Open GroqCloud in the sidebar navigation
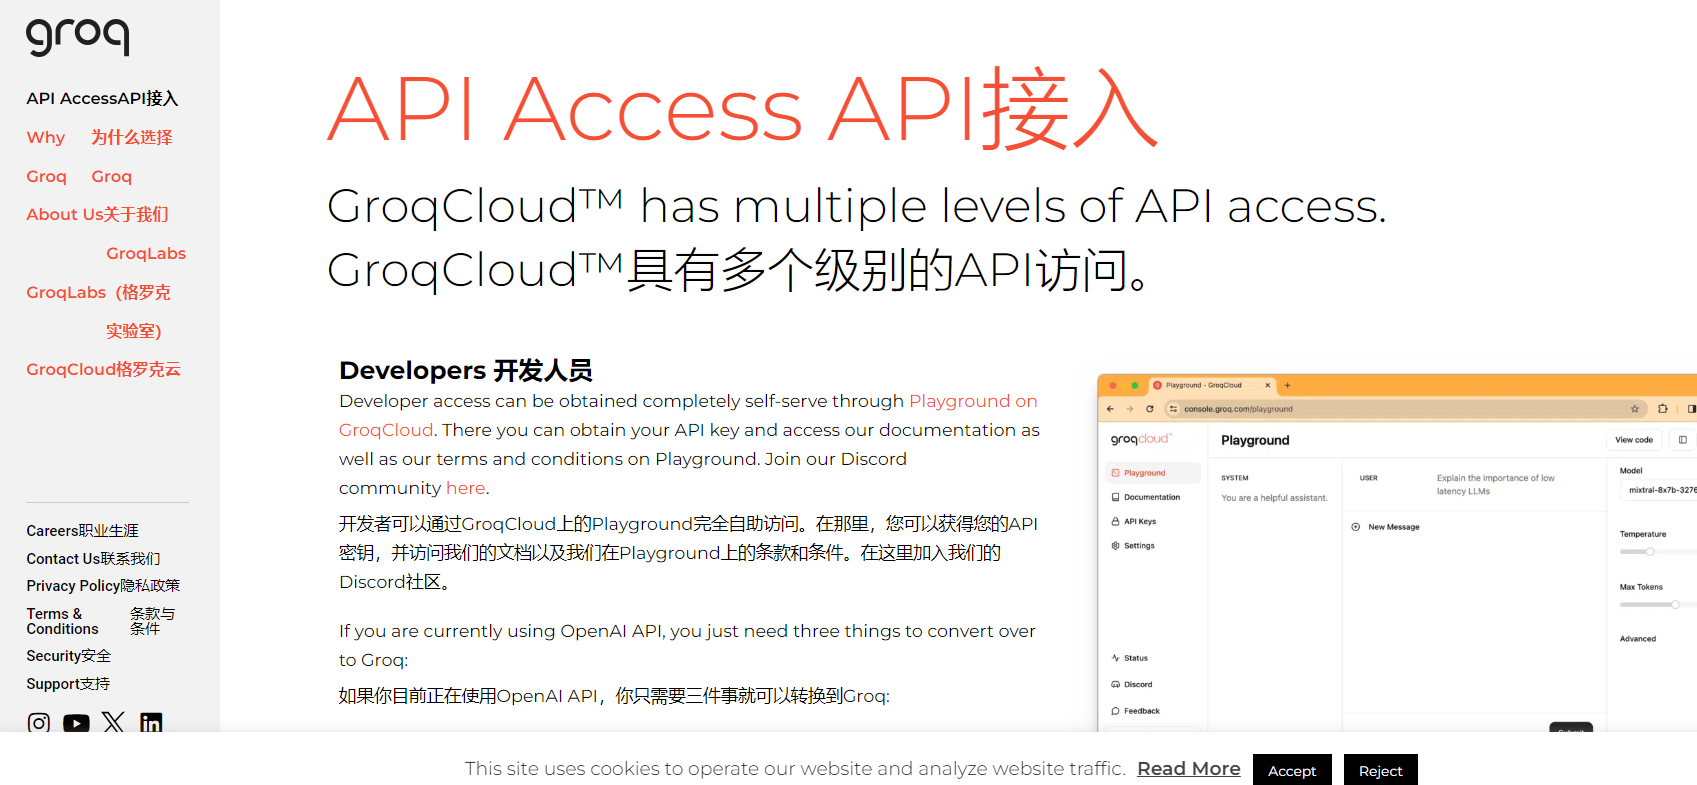This screenshot has width=1697, height=785. point(103,369)
